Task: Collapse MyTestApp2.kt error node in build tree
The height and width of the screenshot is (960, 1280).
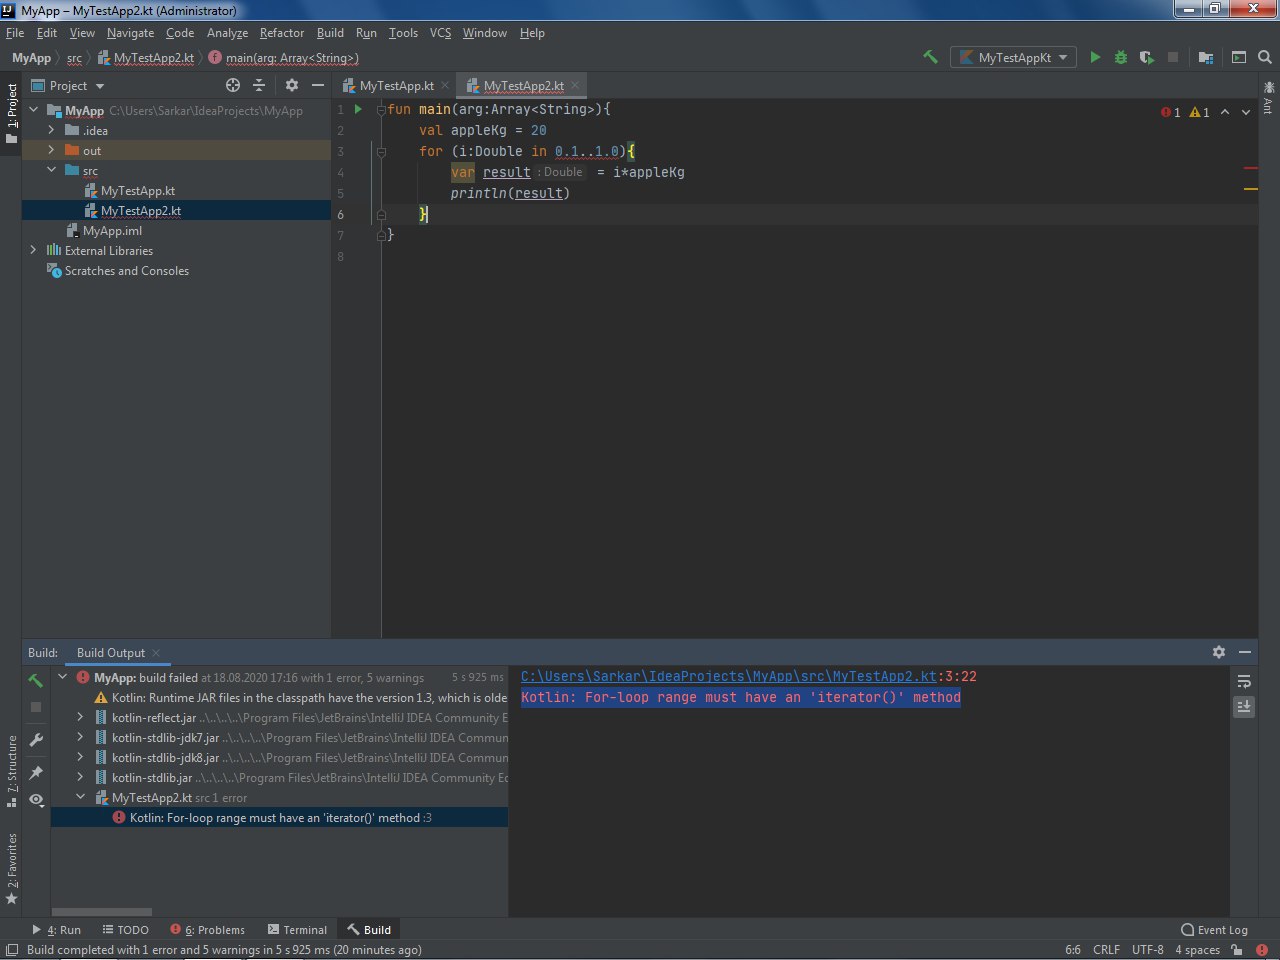Action: (x=80, y=797)
